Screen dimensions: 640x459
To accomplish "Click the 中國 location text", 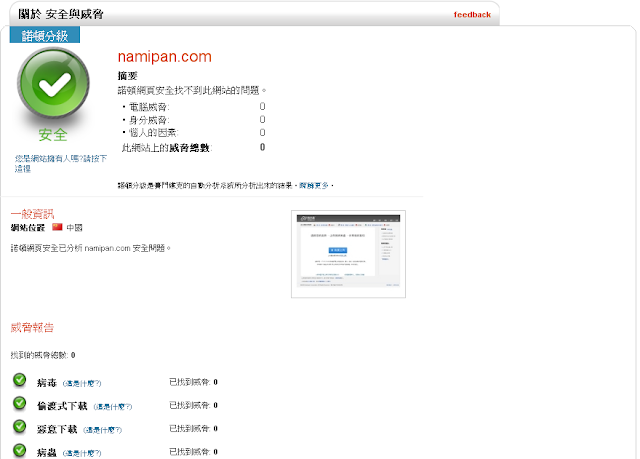I will 74,228.
